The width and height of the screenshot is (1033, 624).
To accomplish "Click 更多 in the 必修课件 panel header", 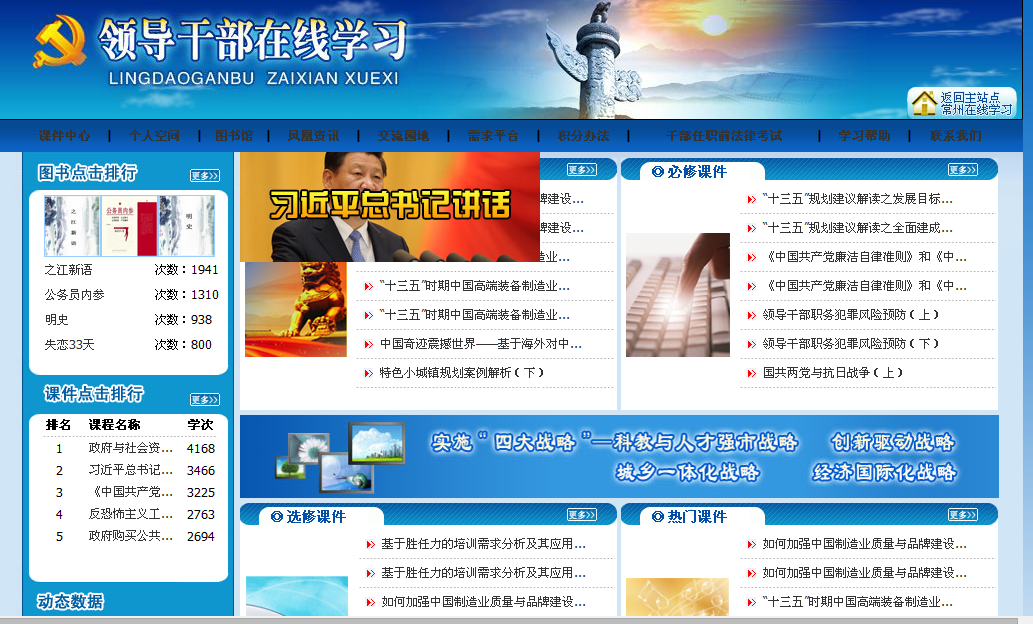I will [x=962, y=170].
